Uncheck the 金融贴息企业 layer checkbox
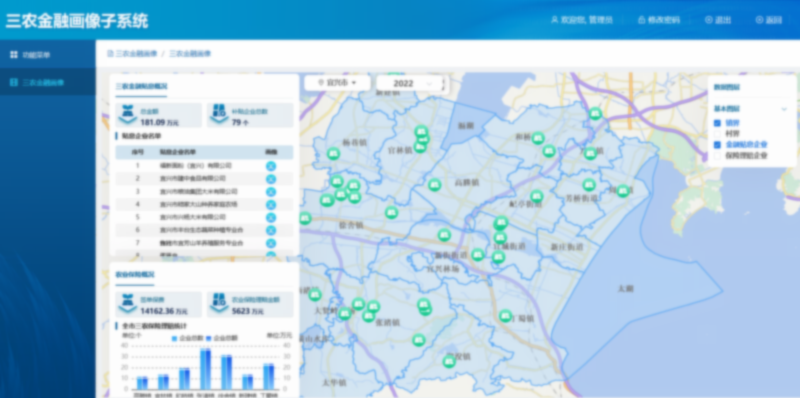The width and height of the screenshot is (800, 398). click(717, 145)
